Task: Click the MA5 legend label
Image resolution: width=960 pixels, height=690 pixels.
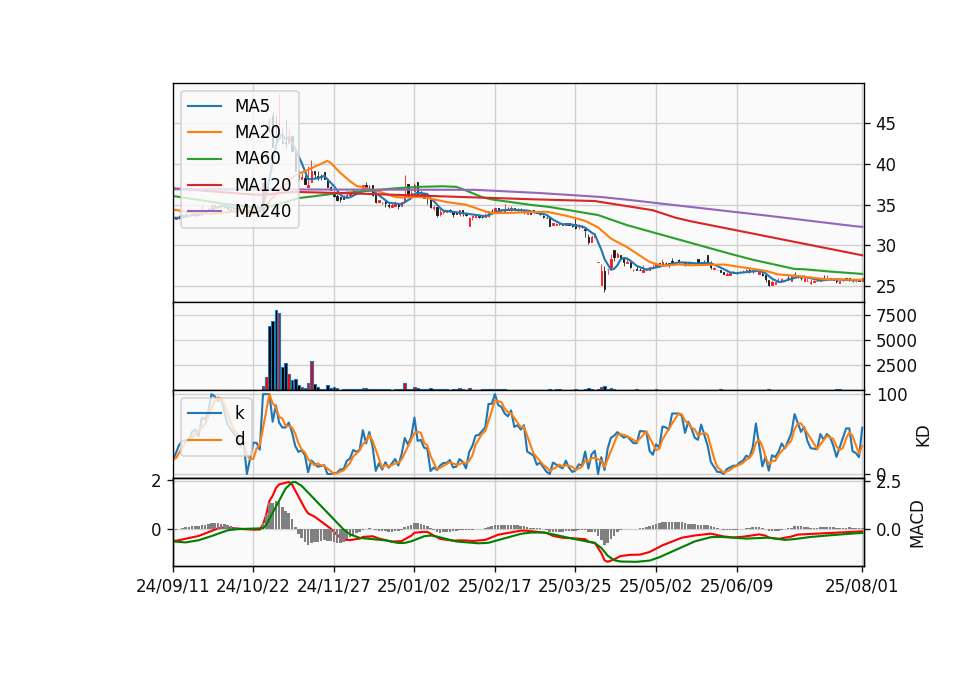Action: [x=252, y=106]
